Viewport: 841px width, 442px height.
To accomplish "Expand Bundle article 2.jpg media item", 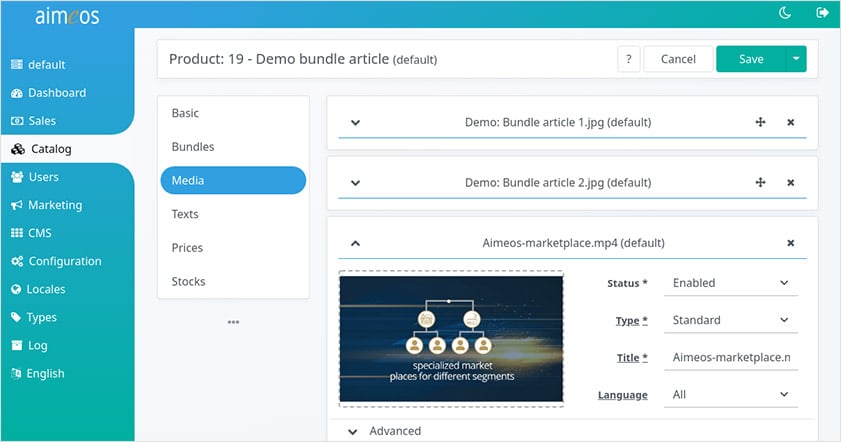I will (355, 183).
